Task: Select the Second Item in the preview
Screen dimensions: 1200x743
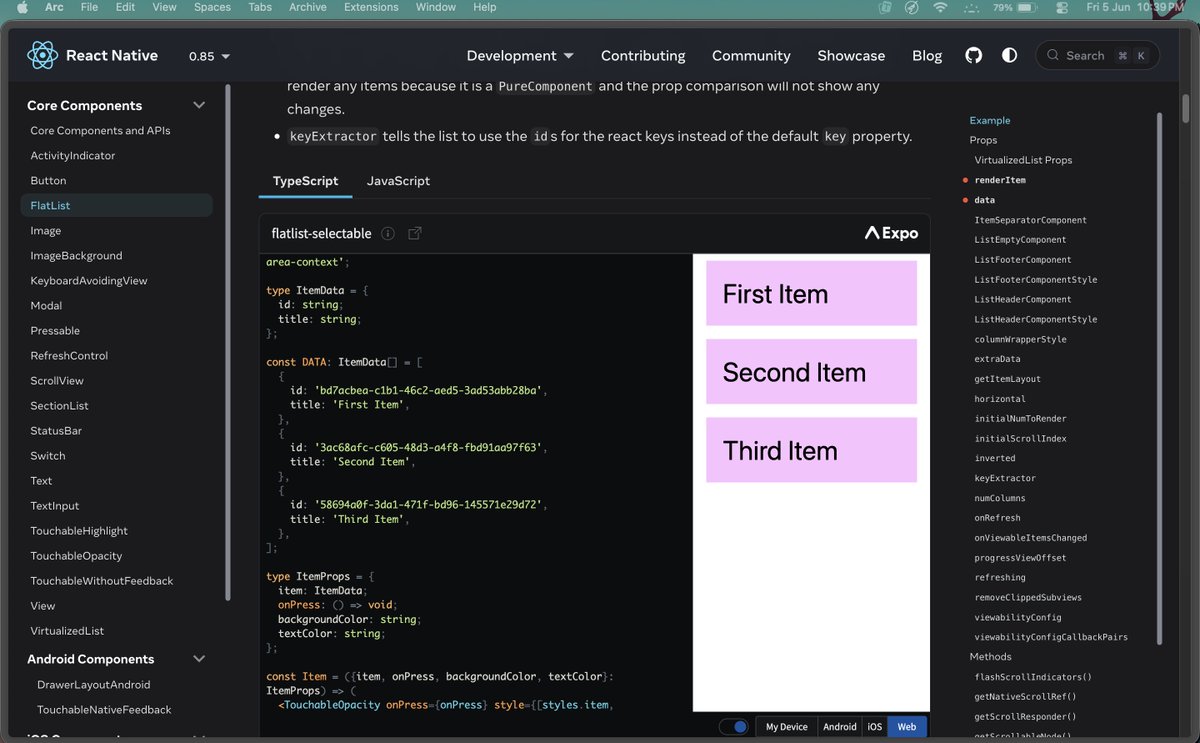Action: (811, 371)
